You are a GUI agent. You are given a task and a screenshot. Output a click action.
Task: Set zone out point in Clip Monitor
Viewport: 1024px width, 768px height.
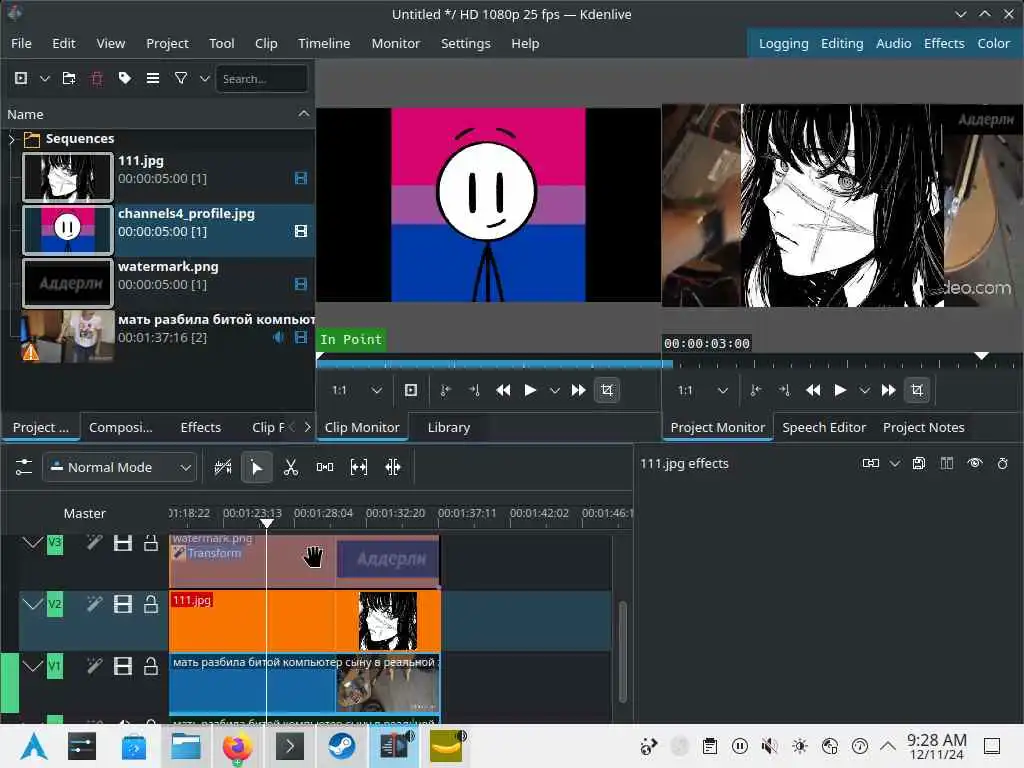click(474, 391)
